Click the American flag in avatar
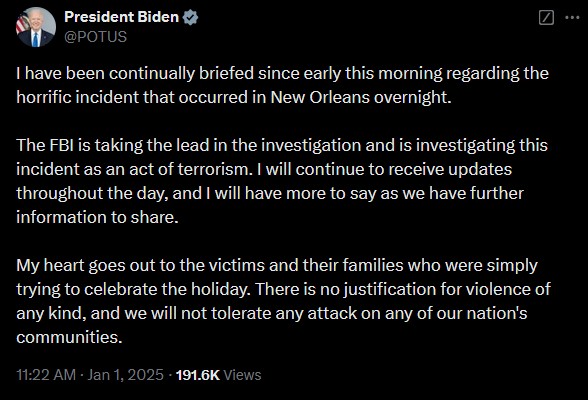 point(23,23)
